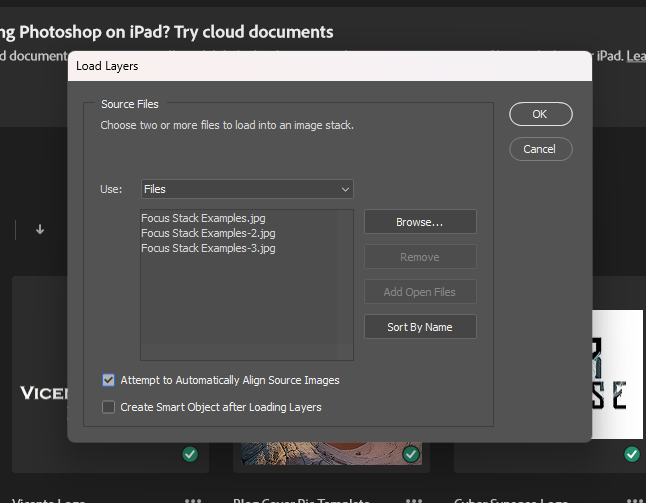Select Focus Stack Examples-2.jpg in list
Viewport: 646px width, 503px height.
point(208,233)
